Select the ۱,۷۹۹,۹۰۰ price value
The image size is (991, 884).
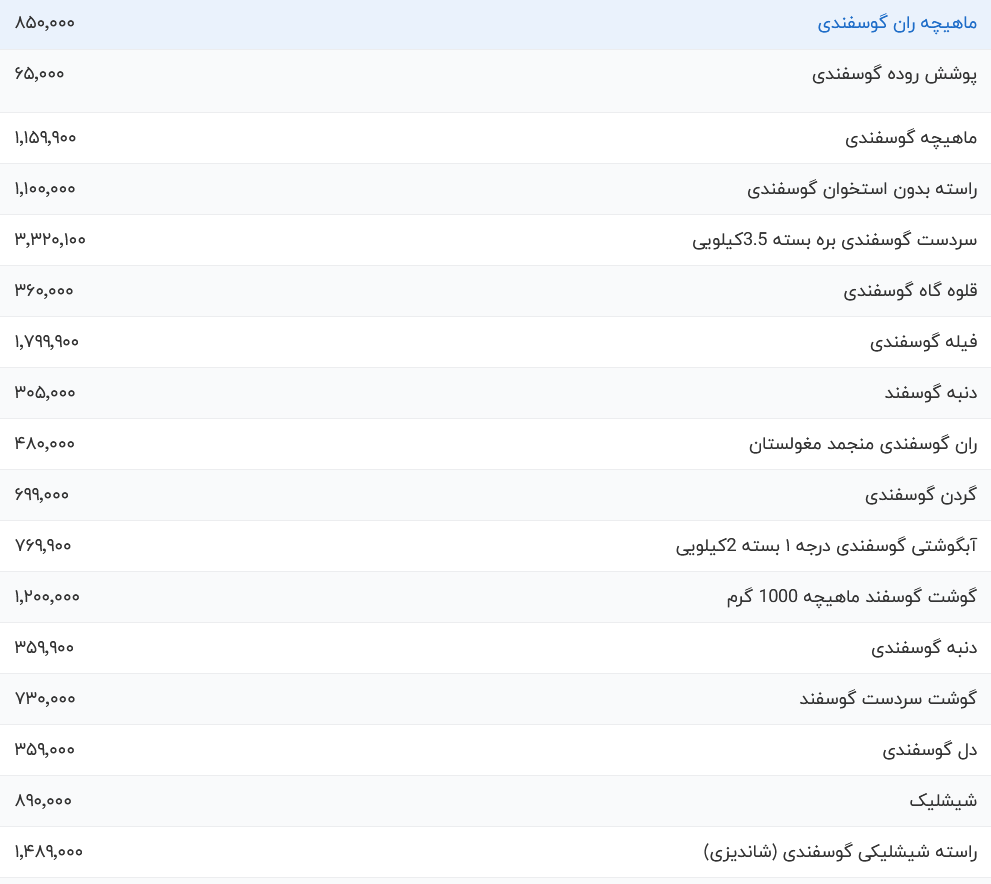tap(46, 341)
